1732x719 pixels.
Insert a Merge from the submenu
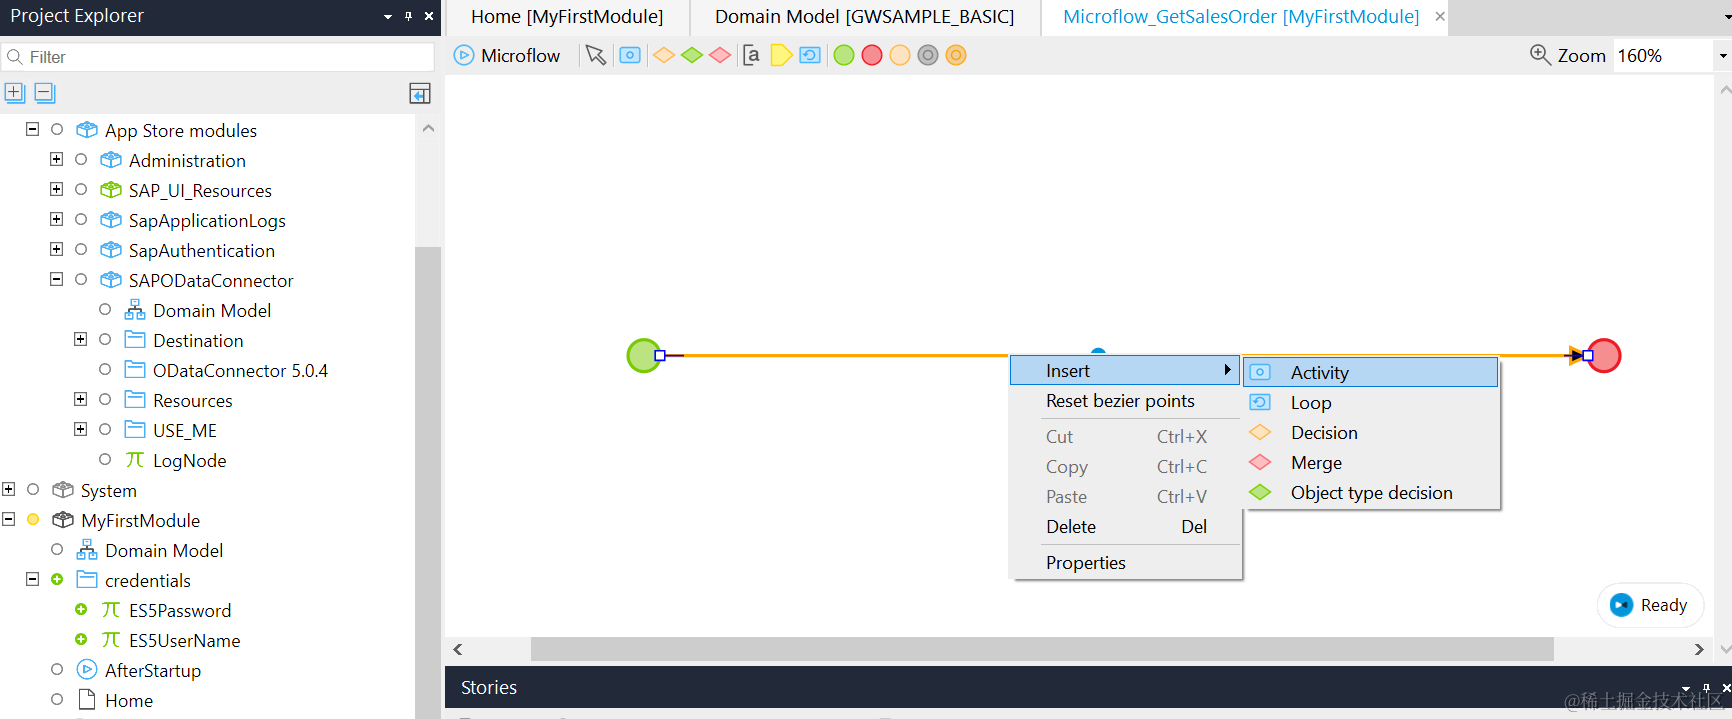click(1371, 462)
